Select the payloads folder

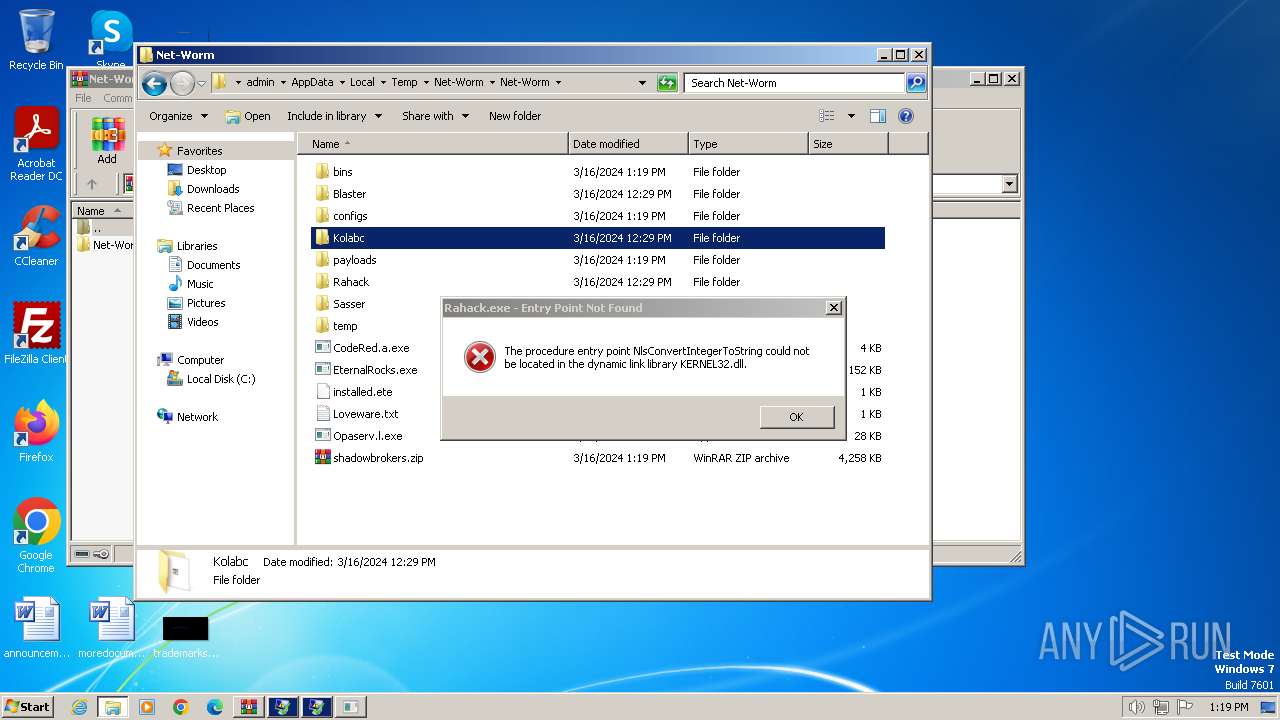tap(354, 260)
